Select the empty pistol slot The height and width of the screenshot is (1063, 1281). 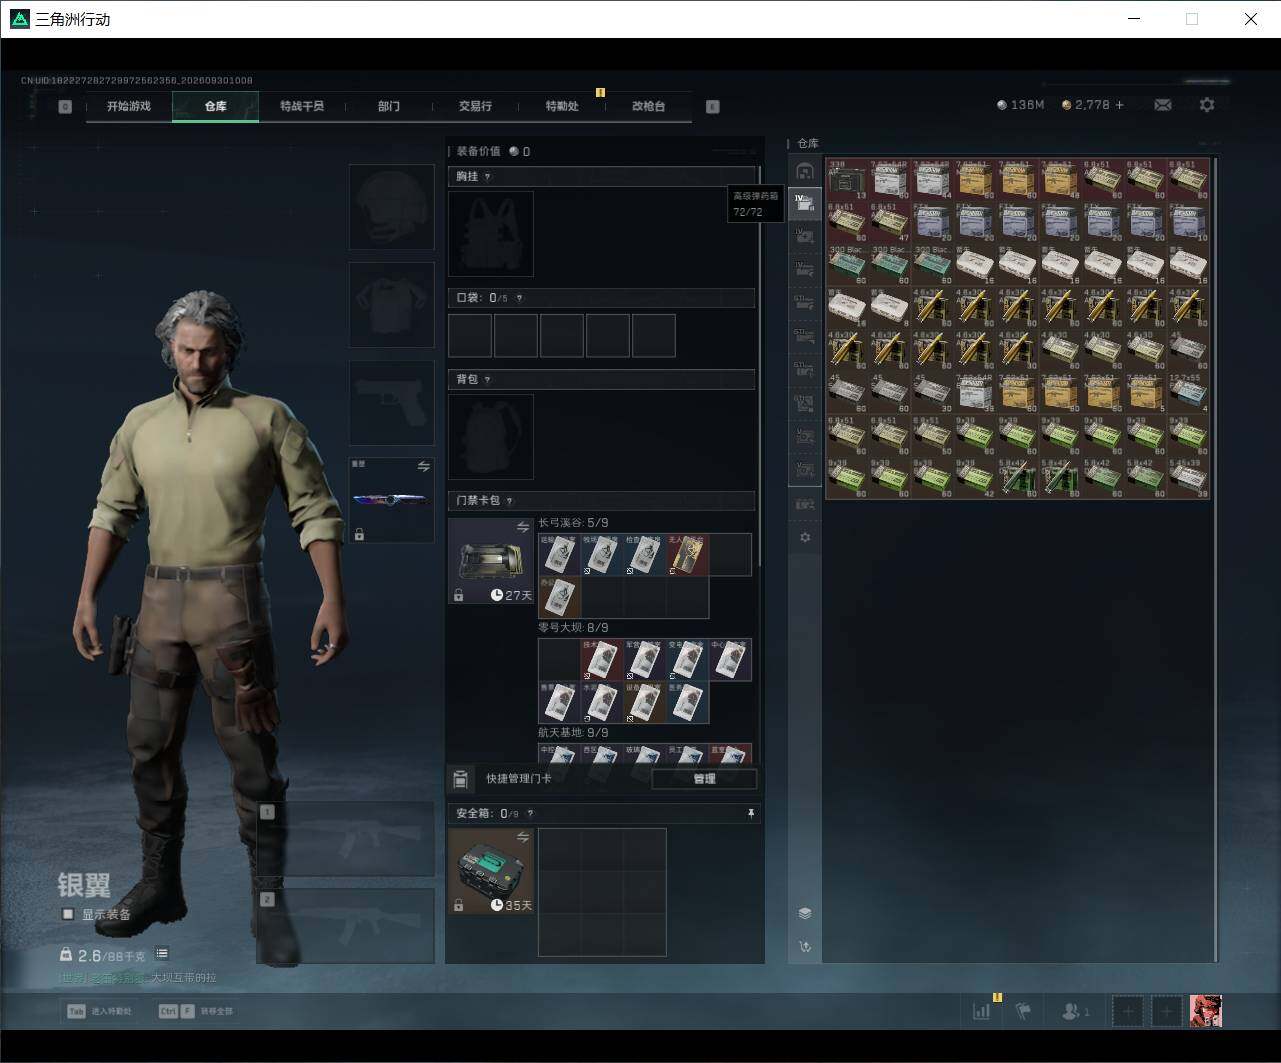pyautogui.click(x=391, y=402)
